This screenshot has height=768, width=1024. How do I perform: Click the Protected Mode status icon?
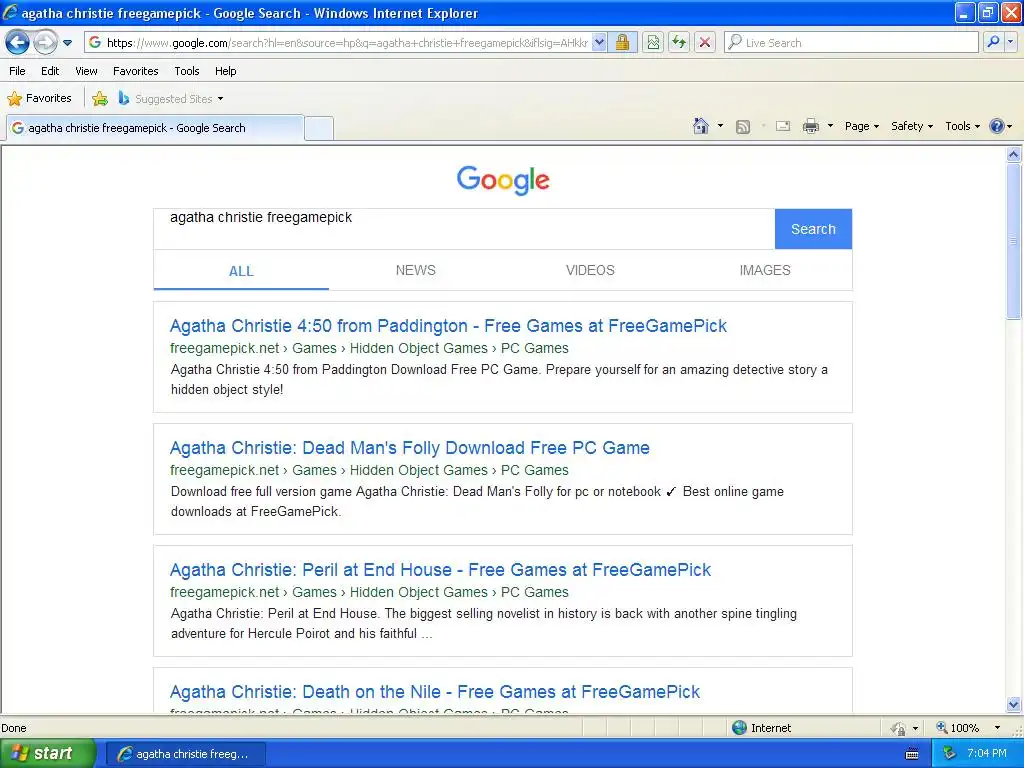[898, 728]
